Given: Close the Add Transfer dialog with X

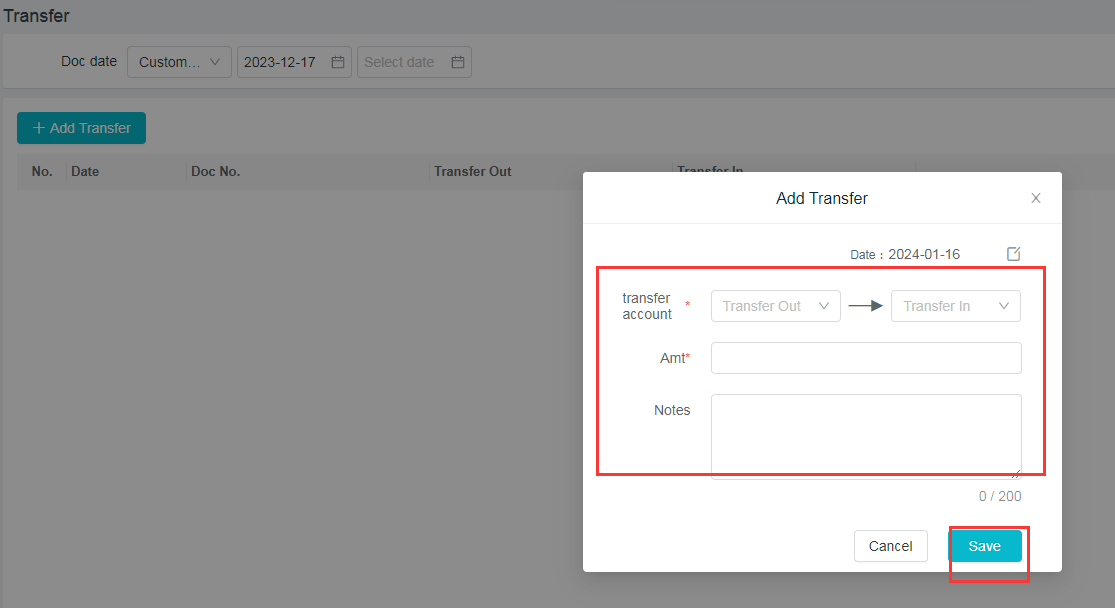Looking at the screenshot, I should (1036, 198).
